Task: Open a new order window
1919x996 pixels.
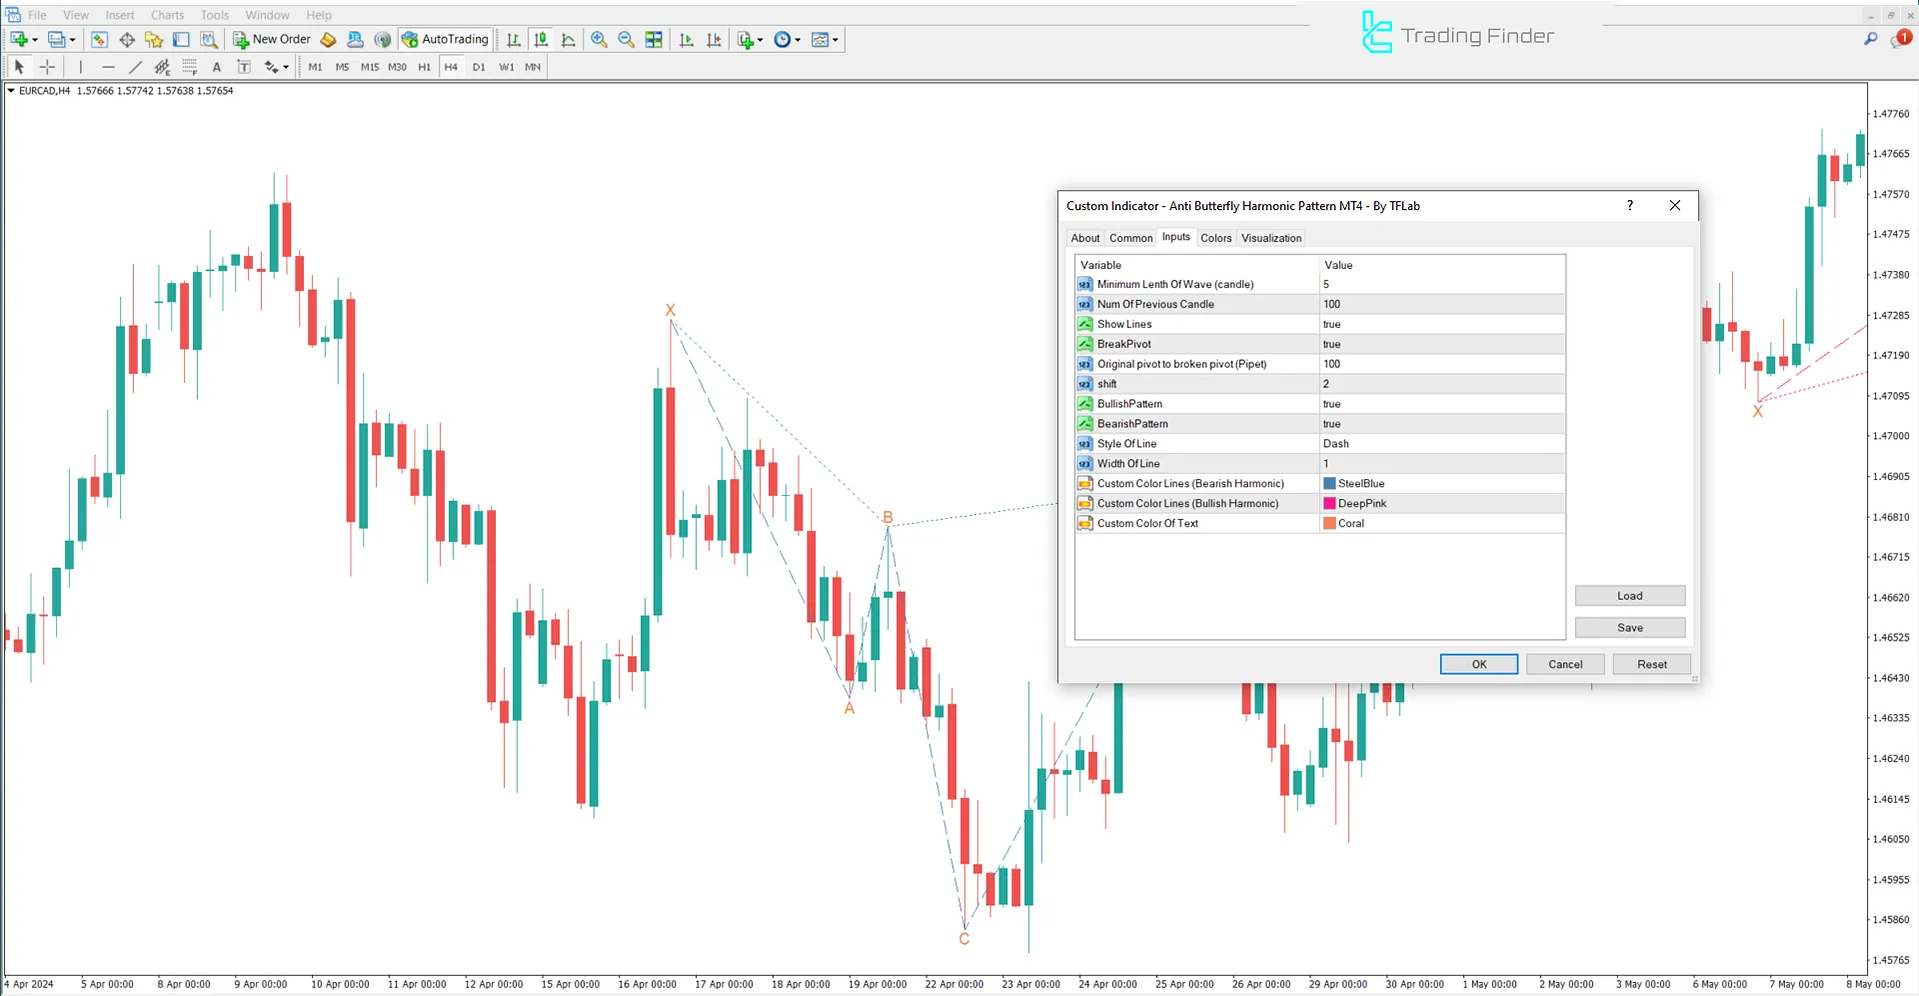Action: (x=271, y=39)
